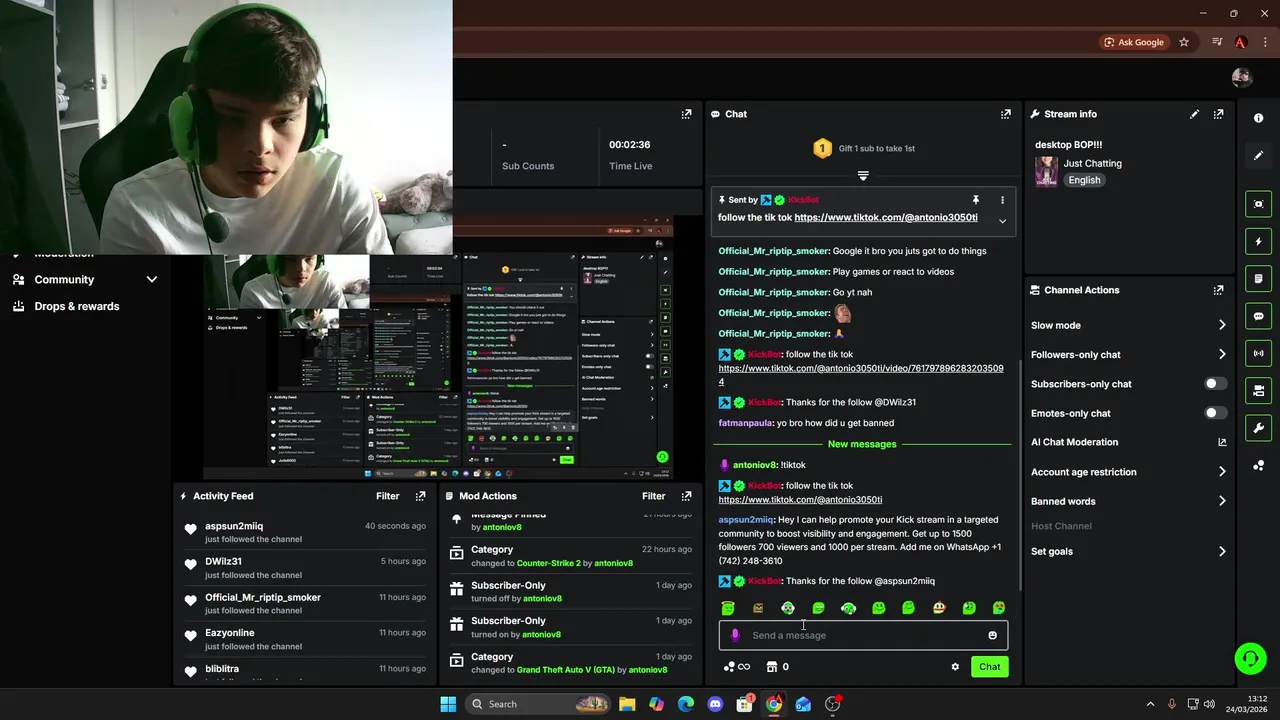Select Eazyonline in the Activity Feed

[230, 633]
